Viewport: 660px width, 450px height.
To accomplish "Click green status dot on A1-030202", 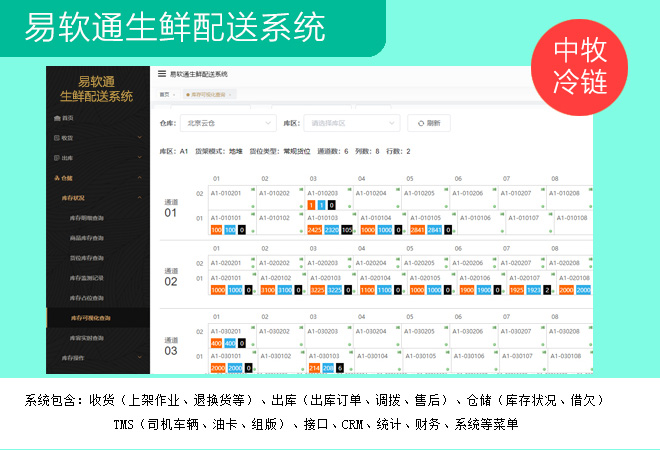I will (x=301, y=344).
